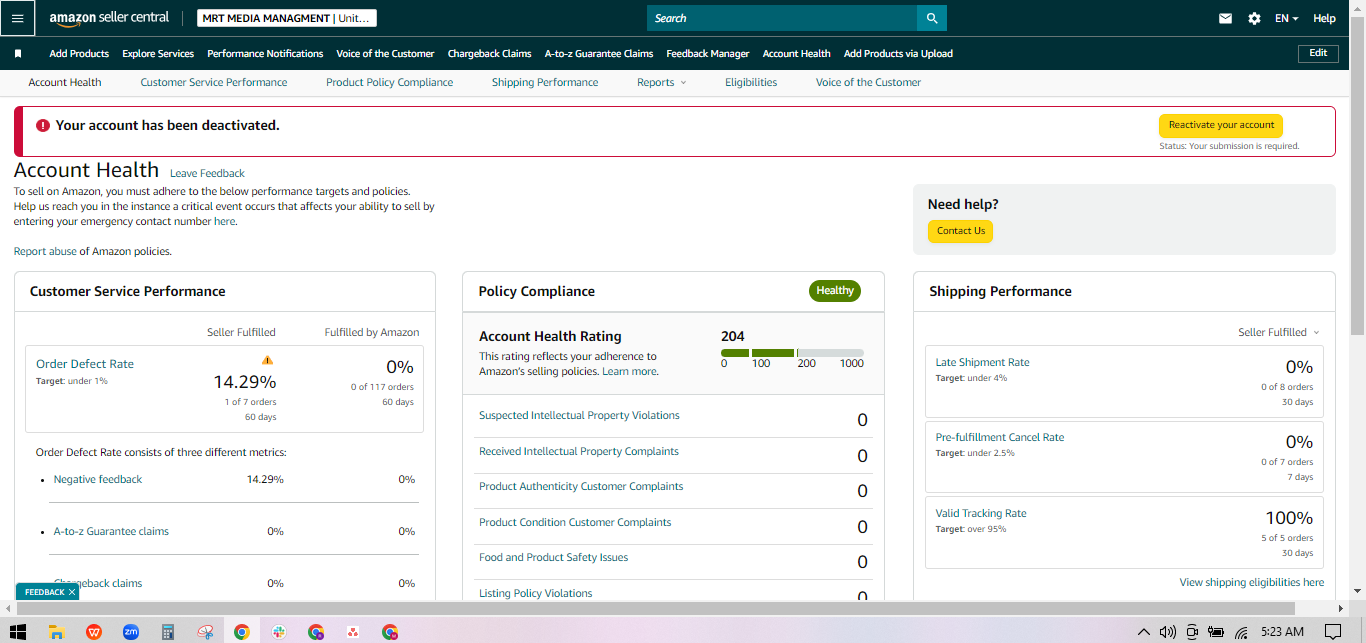The width and height of the screenshot is (1366, 643).
Task: Open the Late Shipment Rate link
Action: (x=982, y=362)
